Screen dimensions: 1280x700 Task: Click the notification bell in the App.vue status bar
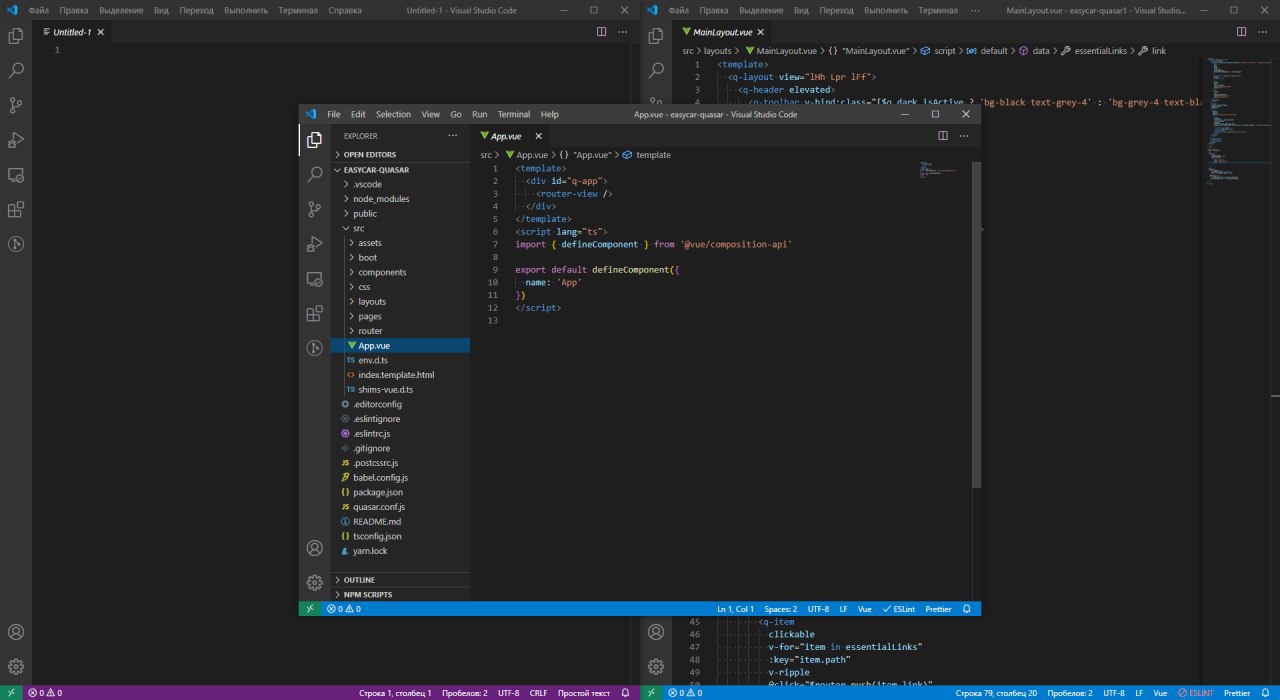coord(967,608)
